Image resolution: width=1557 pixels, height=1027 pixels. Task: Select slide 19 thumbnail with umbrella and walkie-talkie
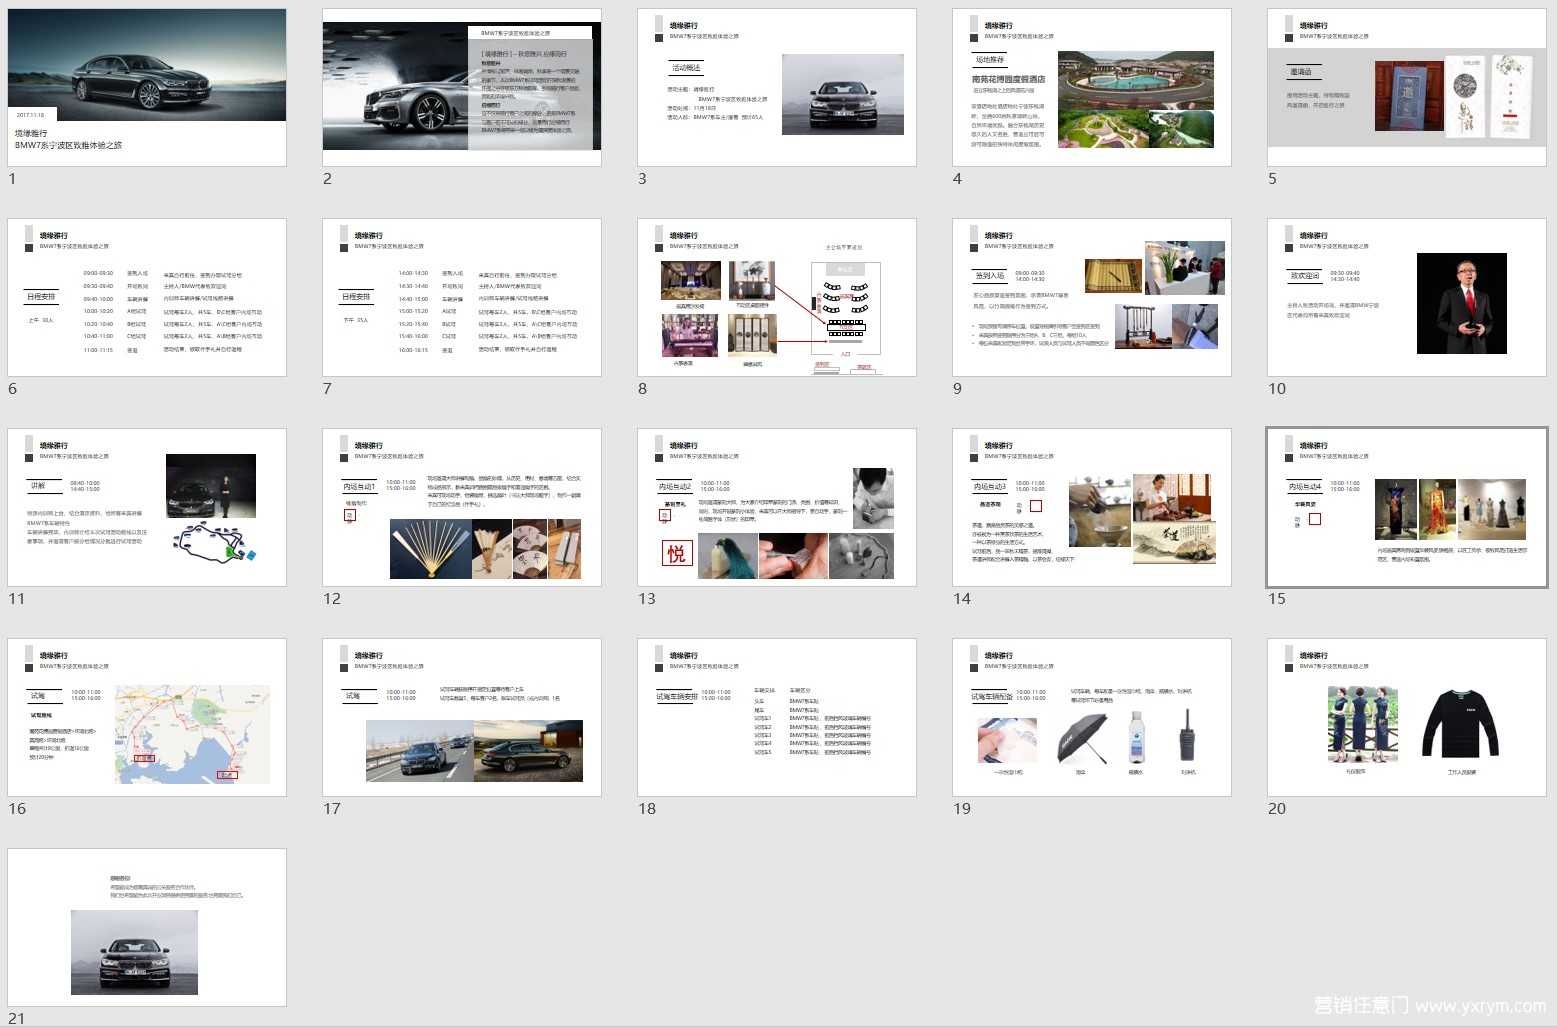click(x=1092, y=718)
